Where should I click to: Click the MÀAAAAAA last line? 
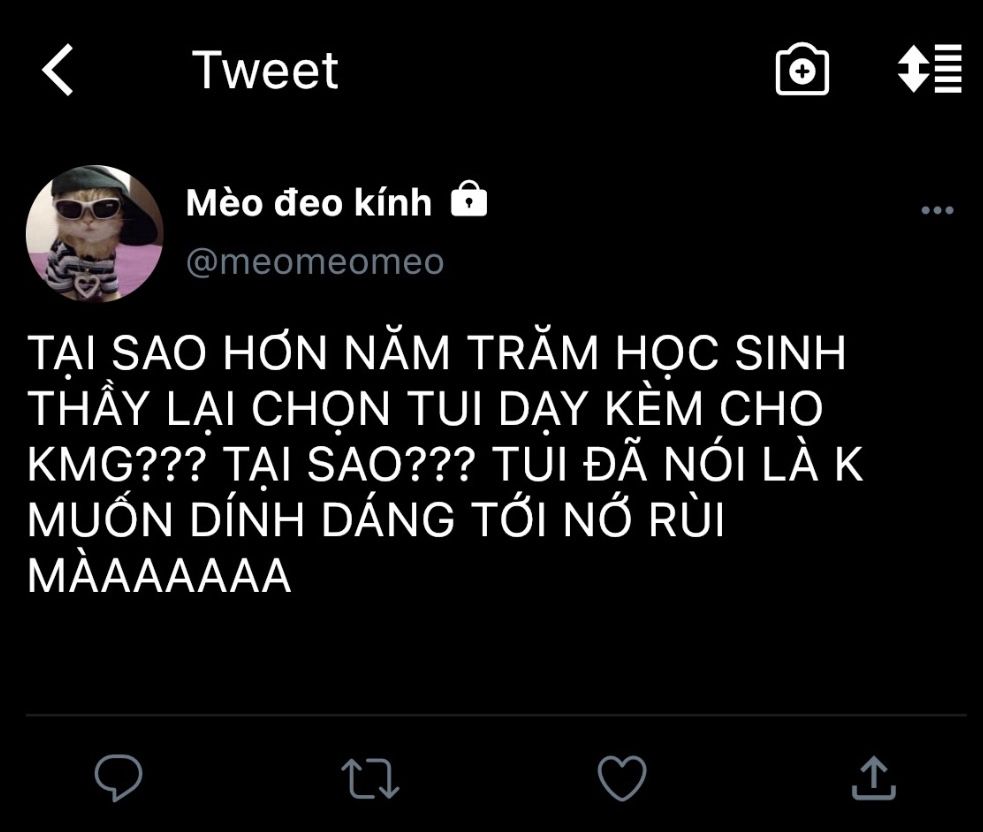tap(159, 574)
